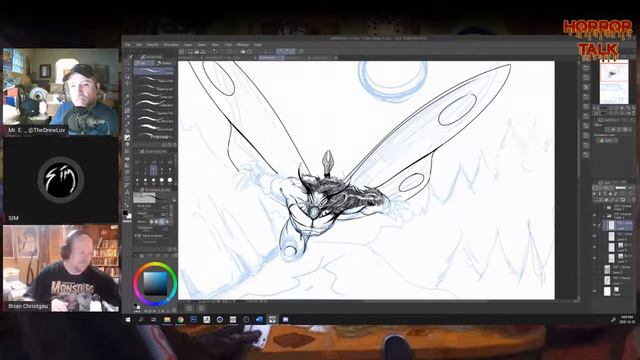
Task: Open the File menu
Action: click(x=128, y=45)
